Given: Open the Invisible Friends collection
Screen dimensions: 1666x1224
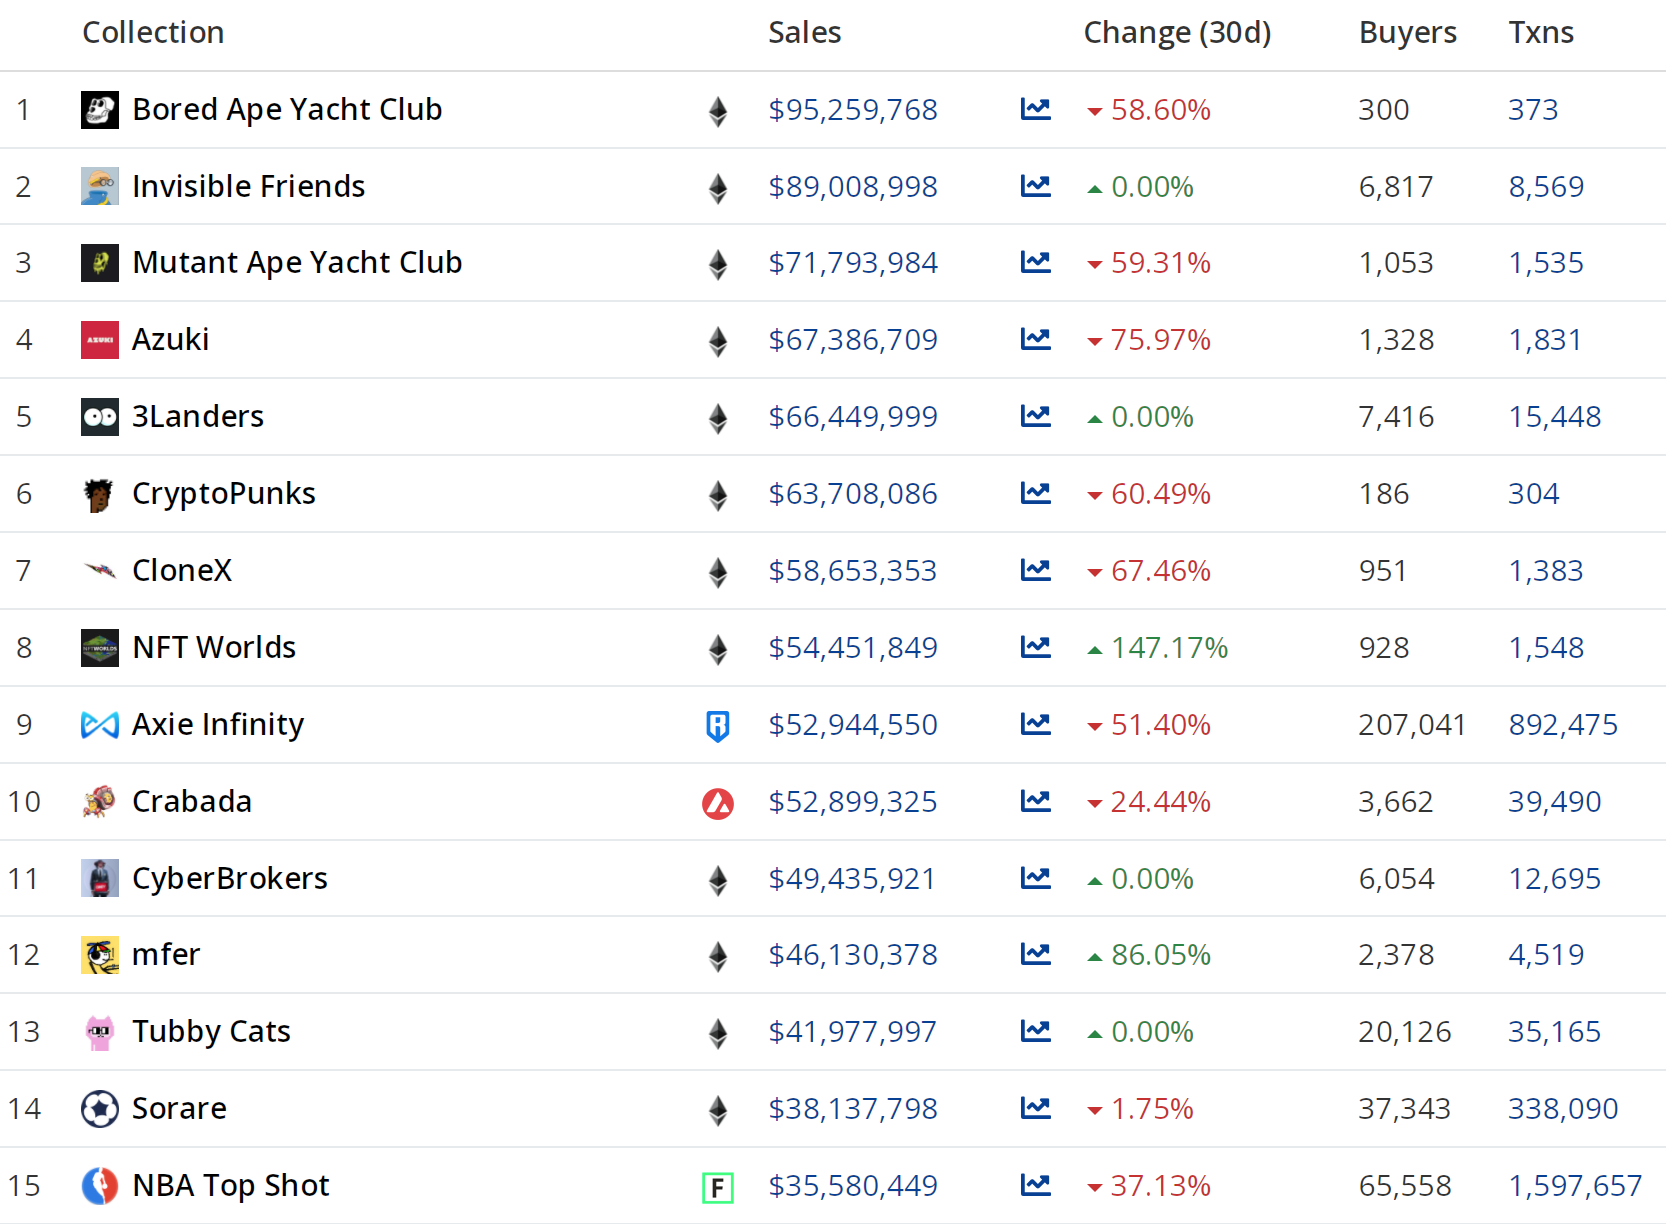Looking at the screenshot, I should 249,186.
